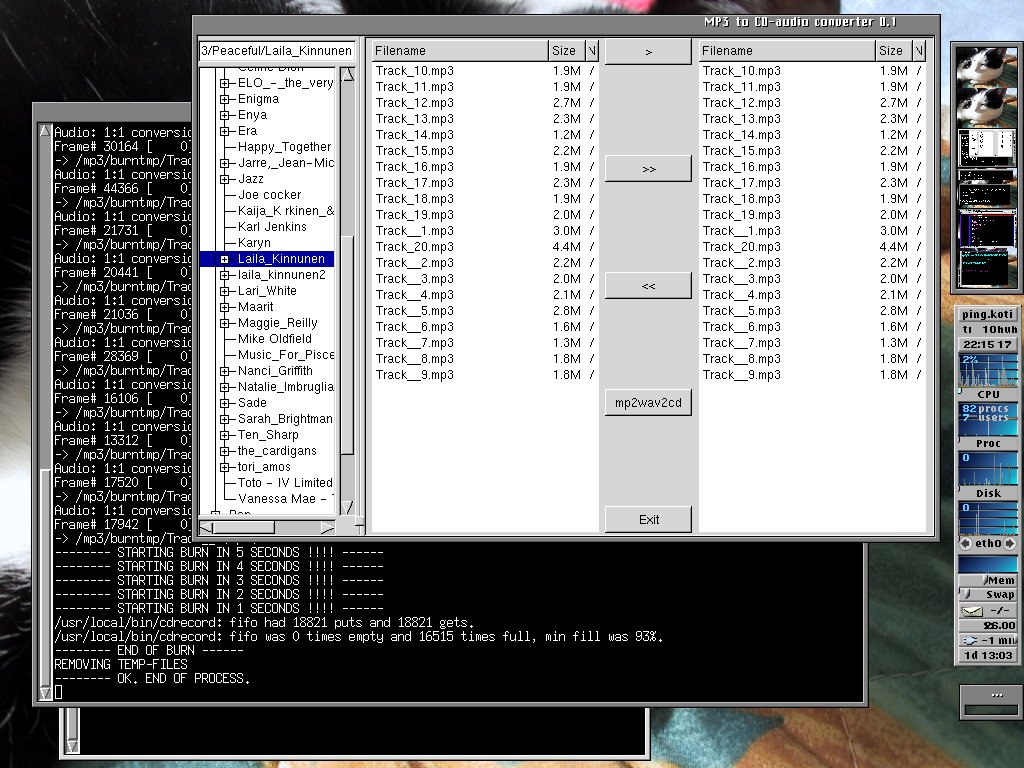Click the mail envelope icon in system monitor
1024x768 pixels.
(x=971, y=611)
